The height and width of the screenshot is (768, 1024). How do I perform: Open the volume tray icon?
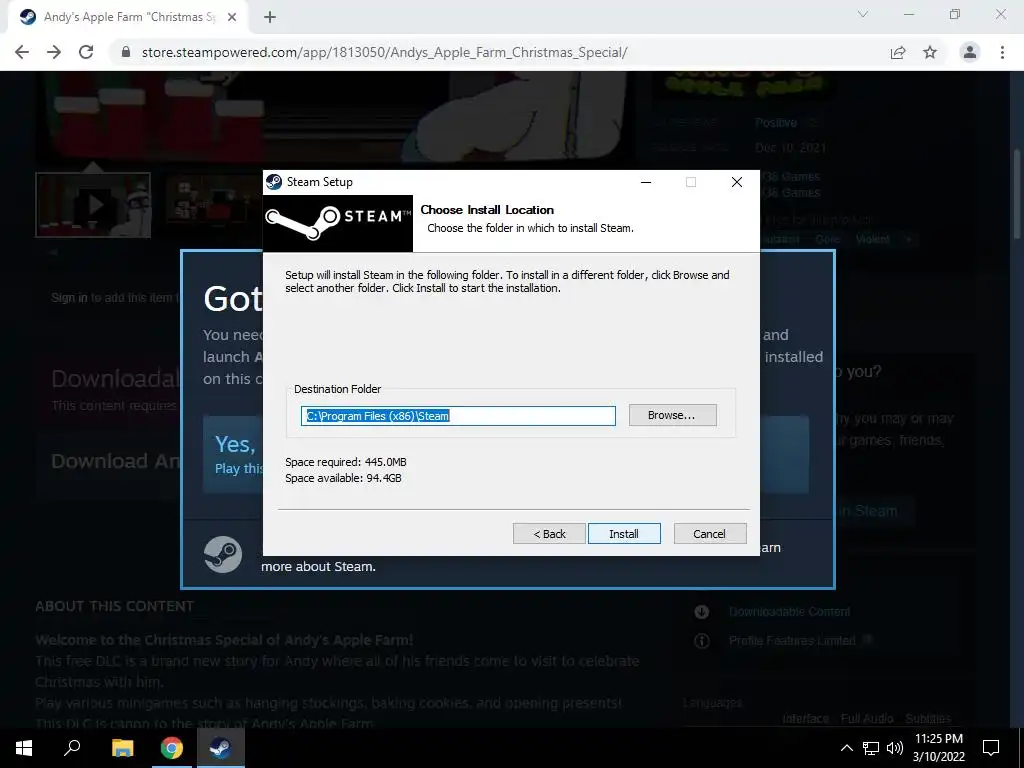click(895, 748)
